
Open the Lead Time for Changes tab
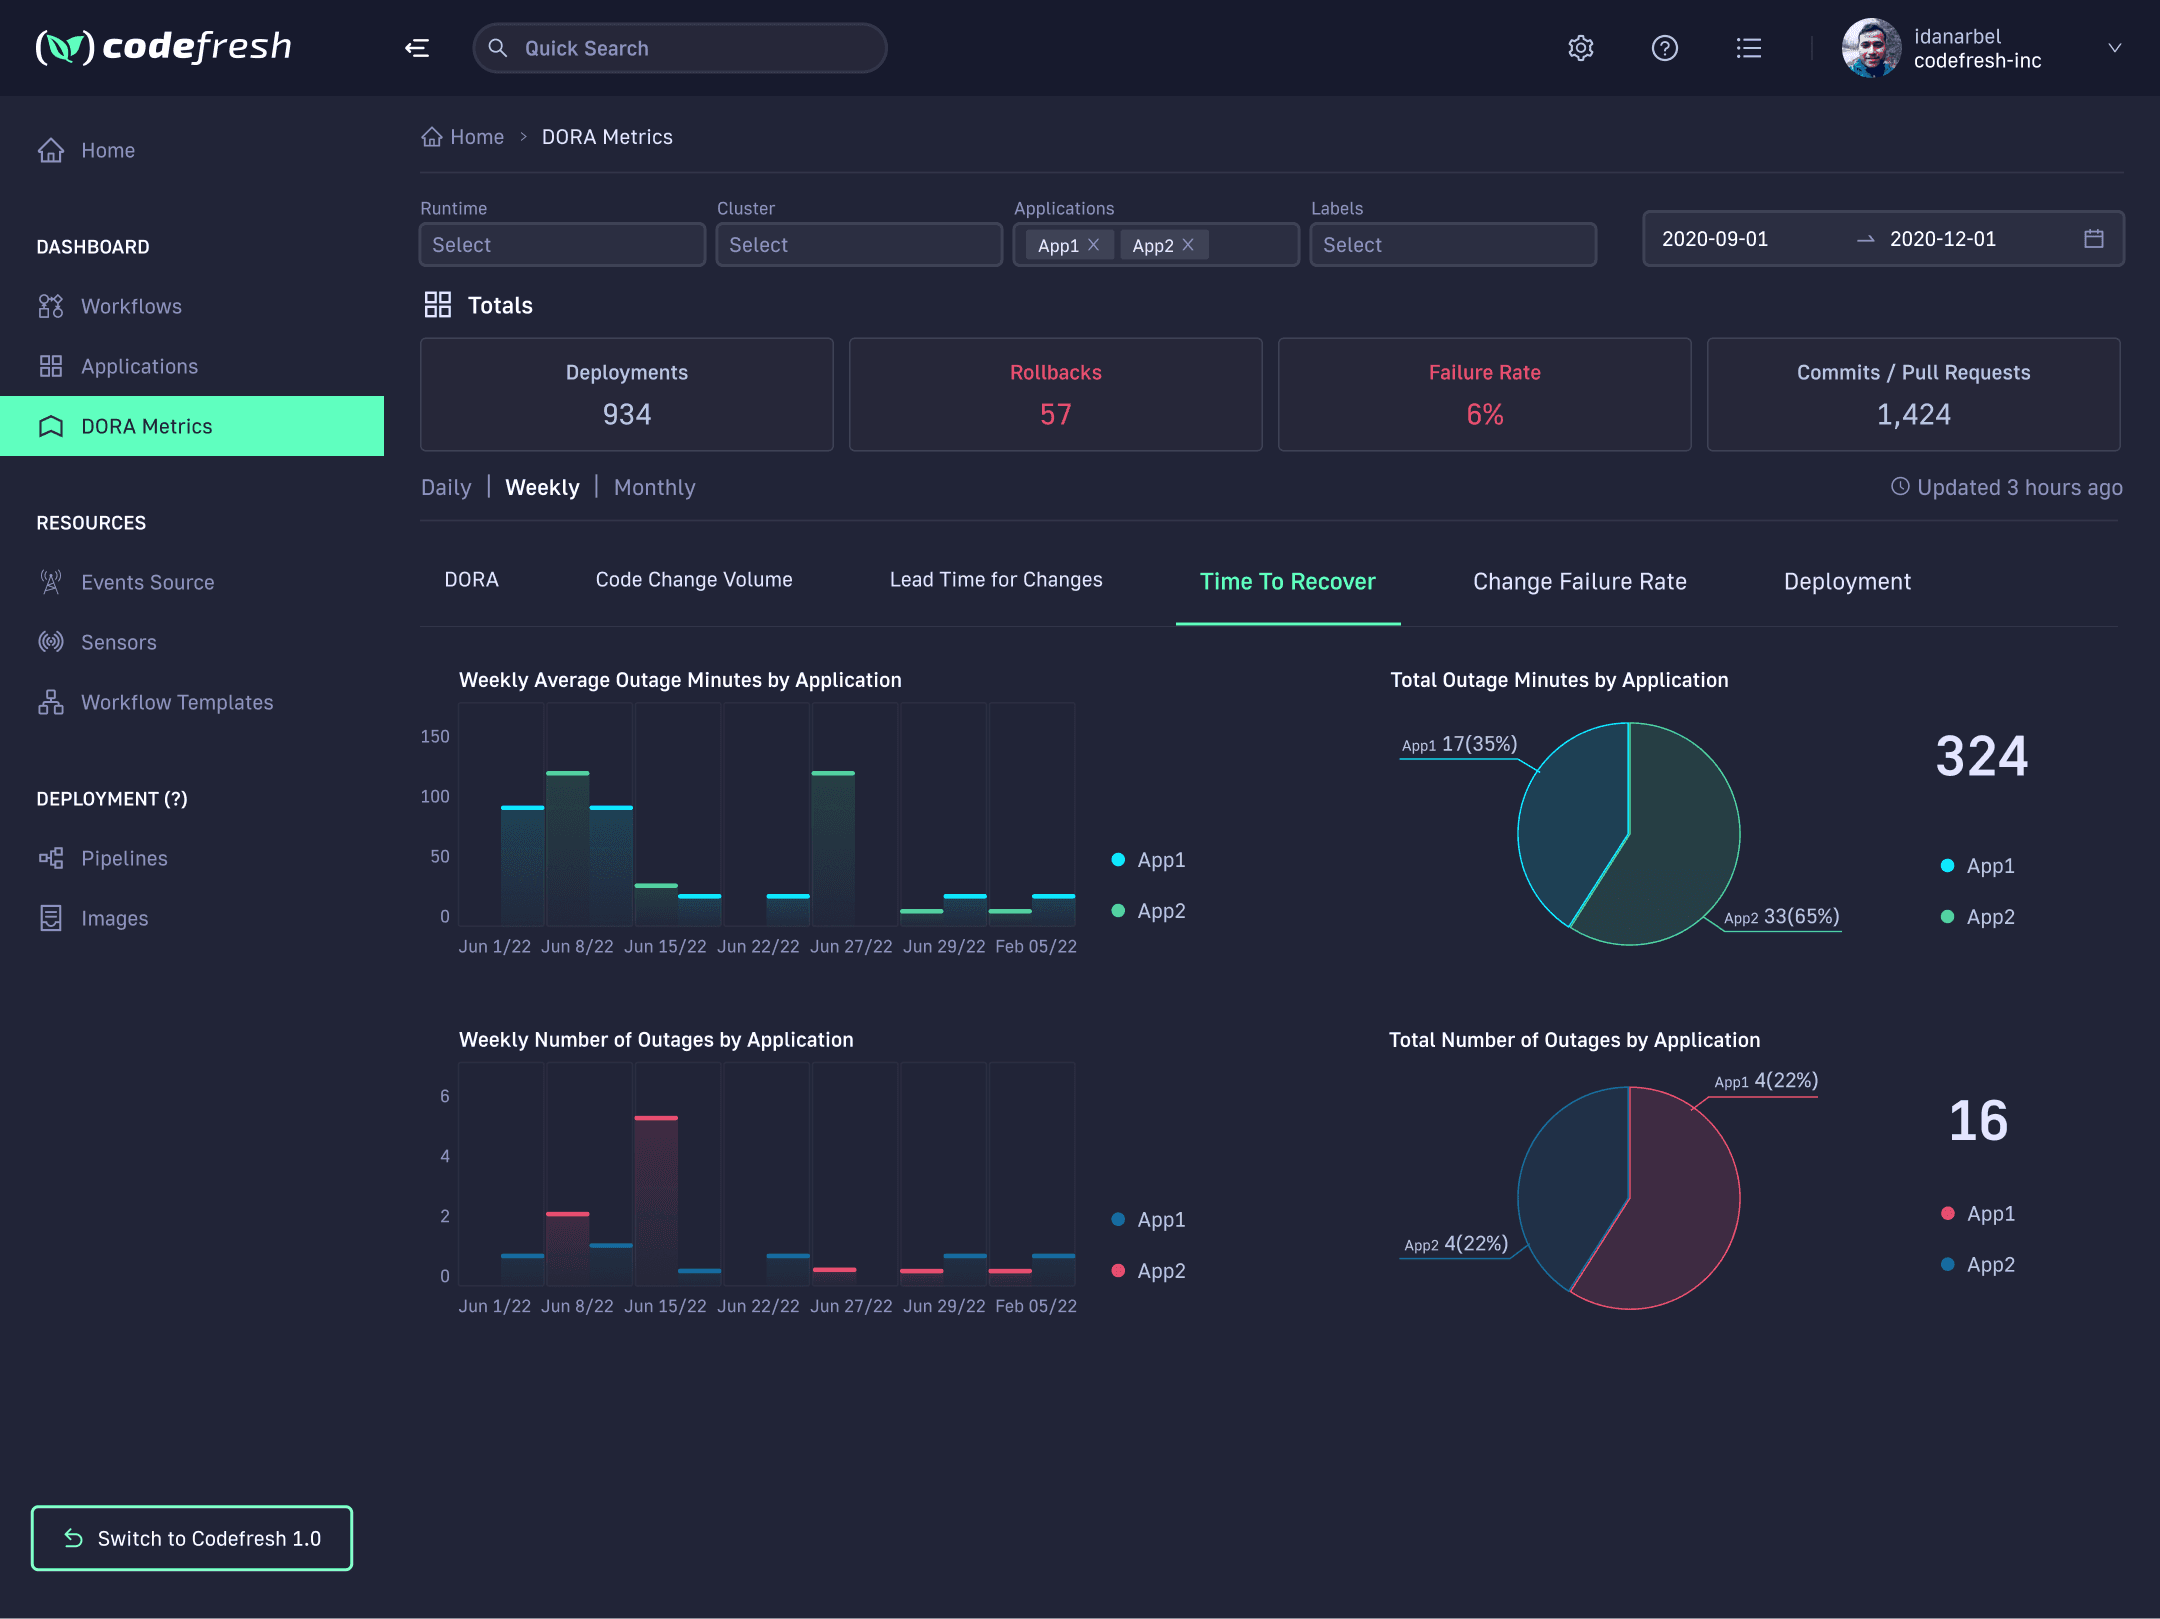[995, 580]
